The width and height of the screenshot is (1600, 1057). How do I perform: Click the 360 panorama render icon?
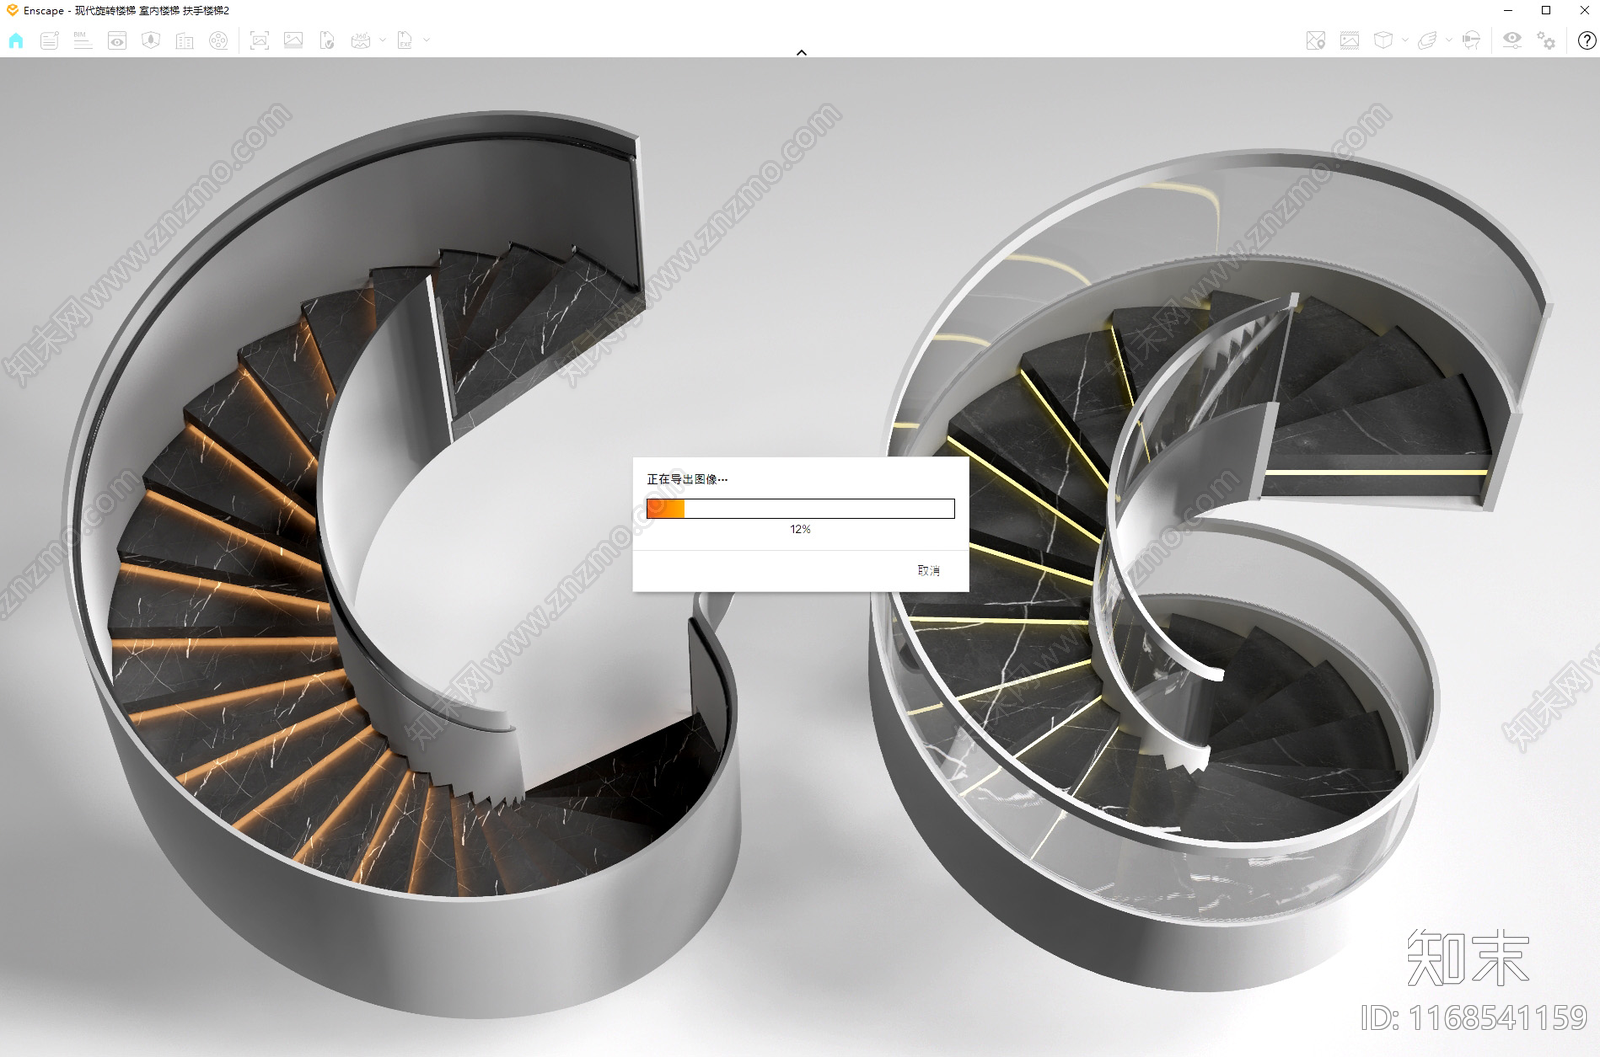[361, 41]
